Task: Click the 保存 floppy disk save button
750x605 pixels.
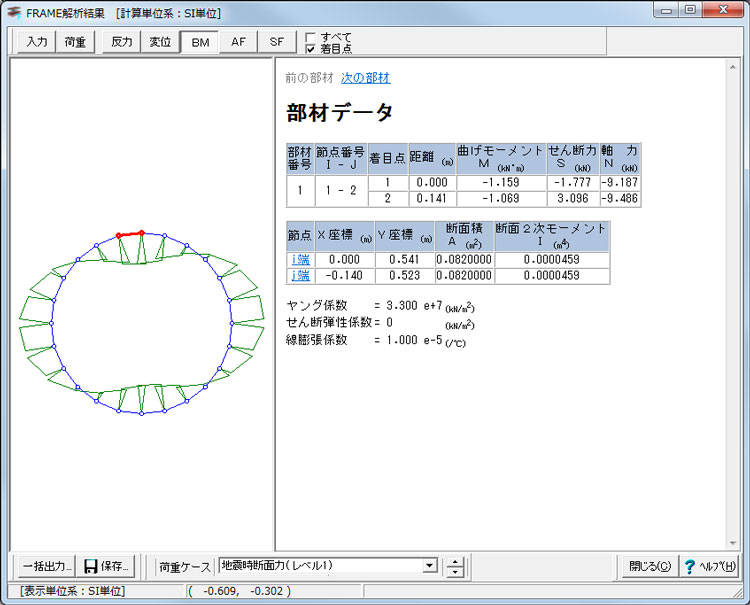Action: [x=108, y=566]
